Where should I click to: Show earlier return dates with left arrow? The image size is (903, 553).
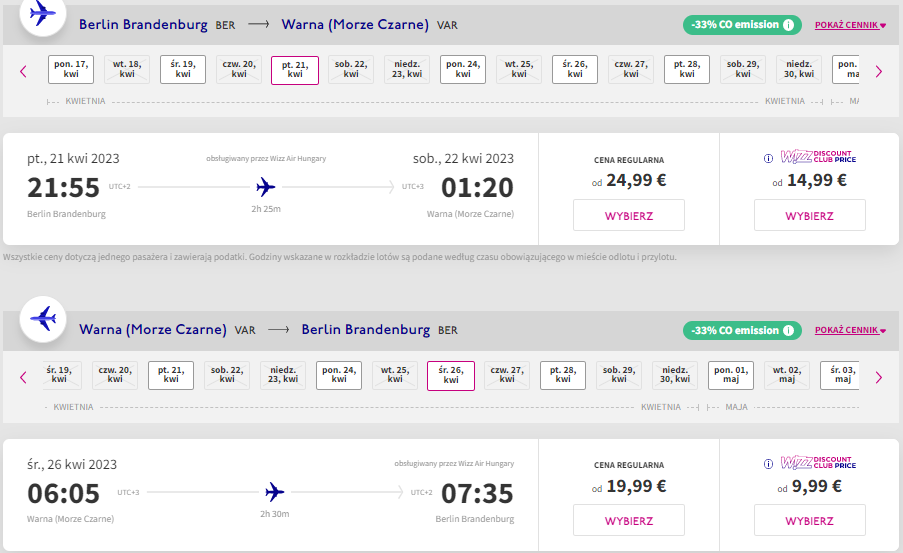tap(24, 378)
